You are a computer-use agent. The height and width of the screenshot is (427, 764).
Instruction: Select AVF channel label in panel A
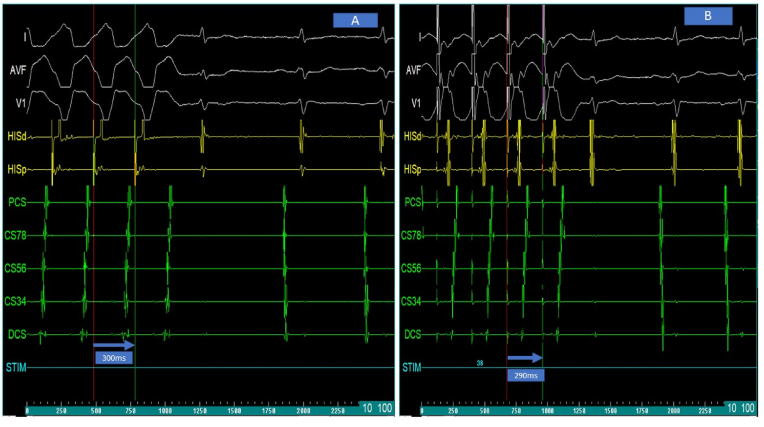point(18,70)
